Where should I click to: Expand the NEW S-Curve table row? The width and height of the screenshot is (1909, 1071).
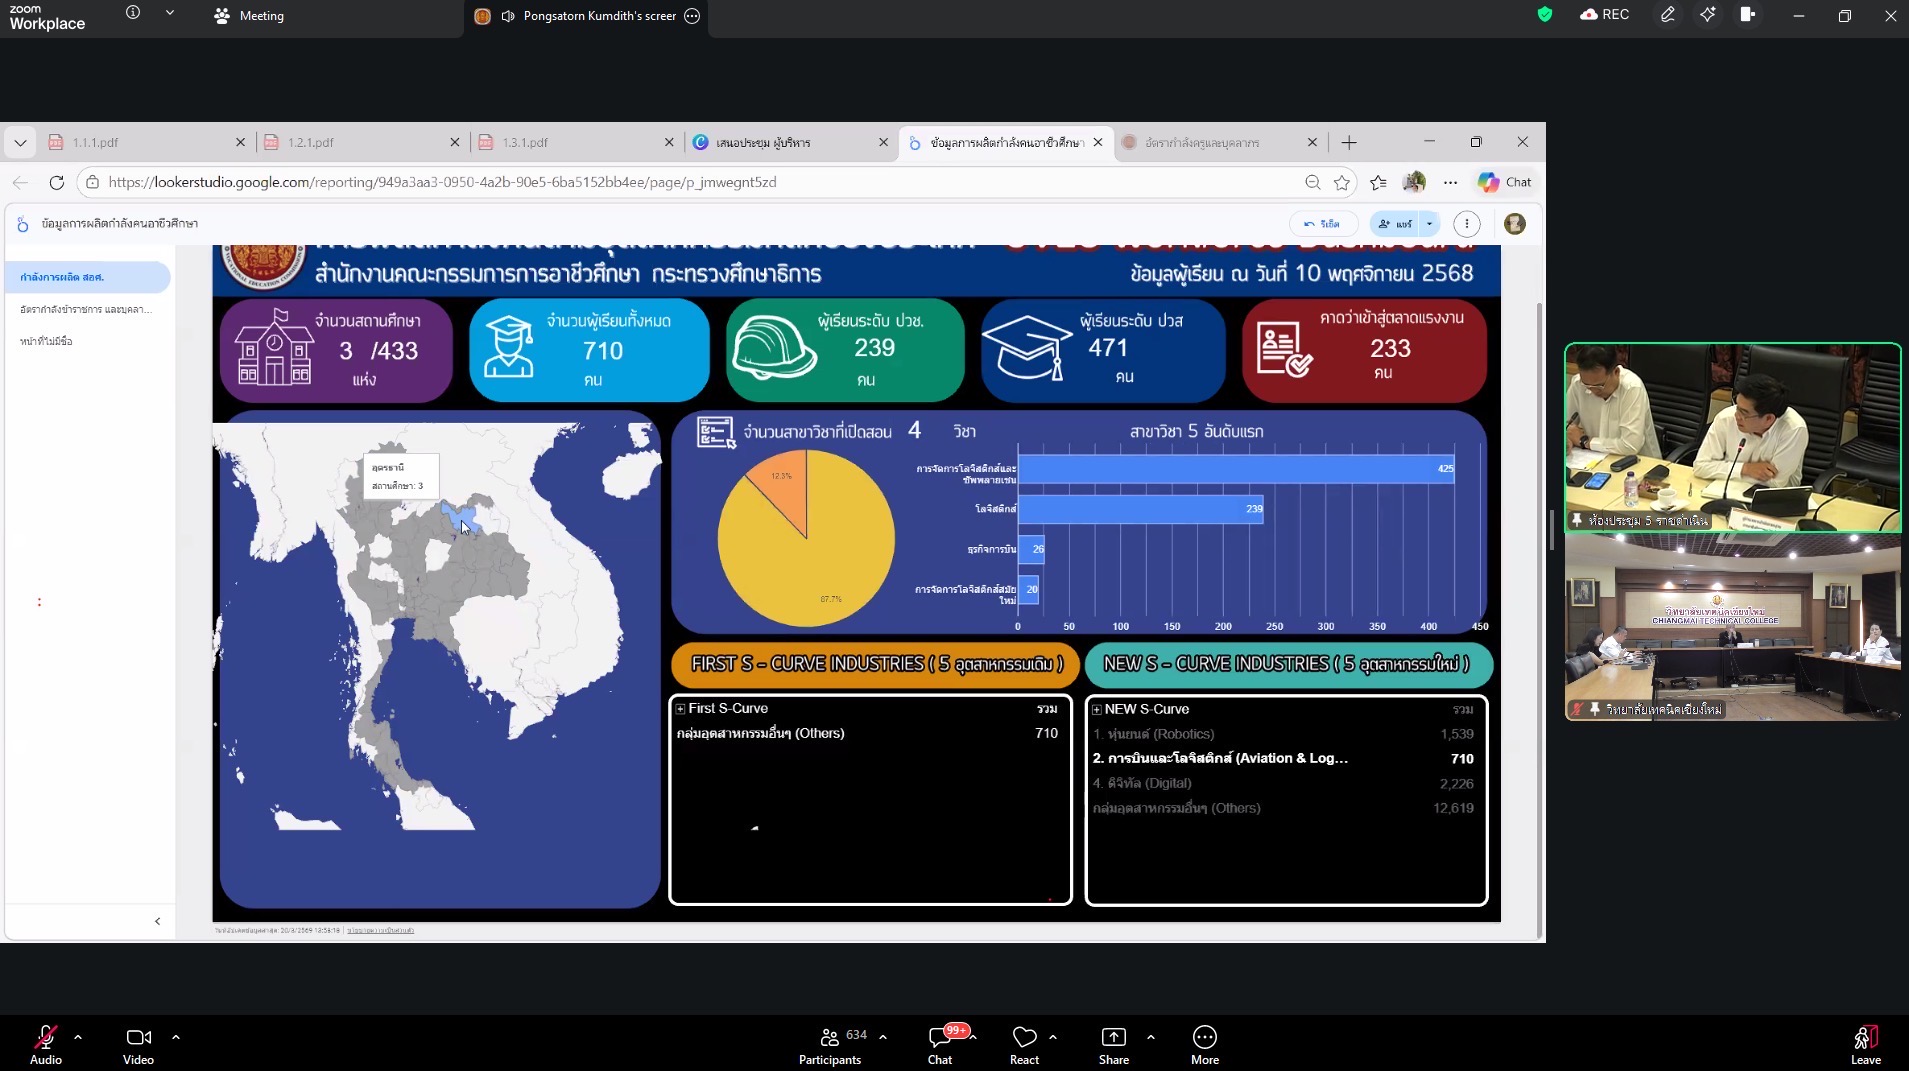tap(1097, 710)
